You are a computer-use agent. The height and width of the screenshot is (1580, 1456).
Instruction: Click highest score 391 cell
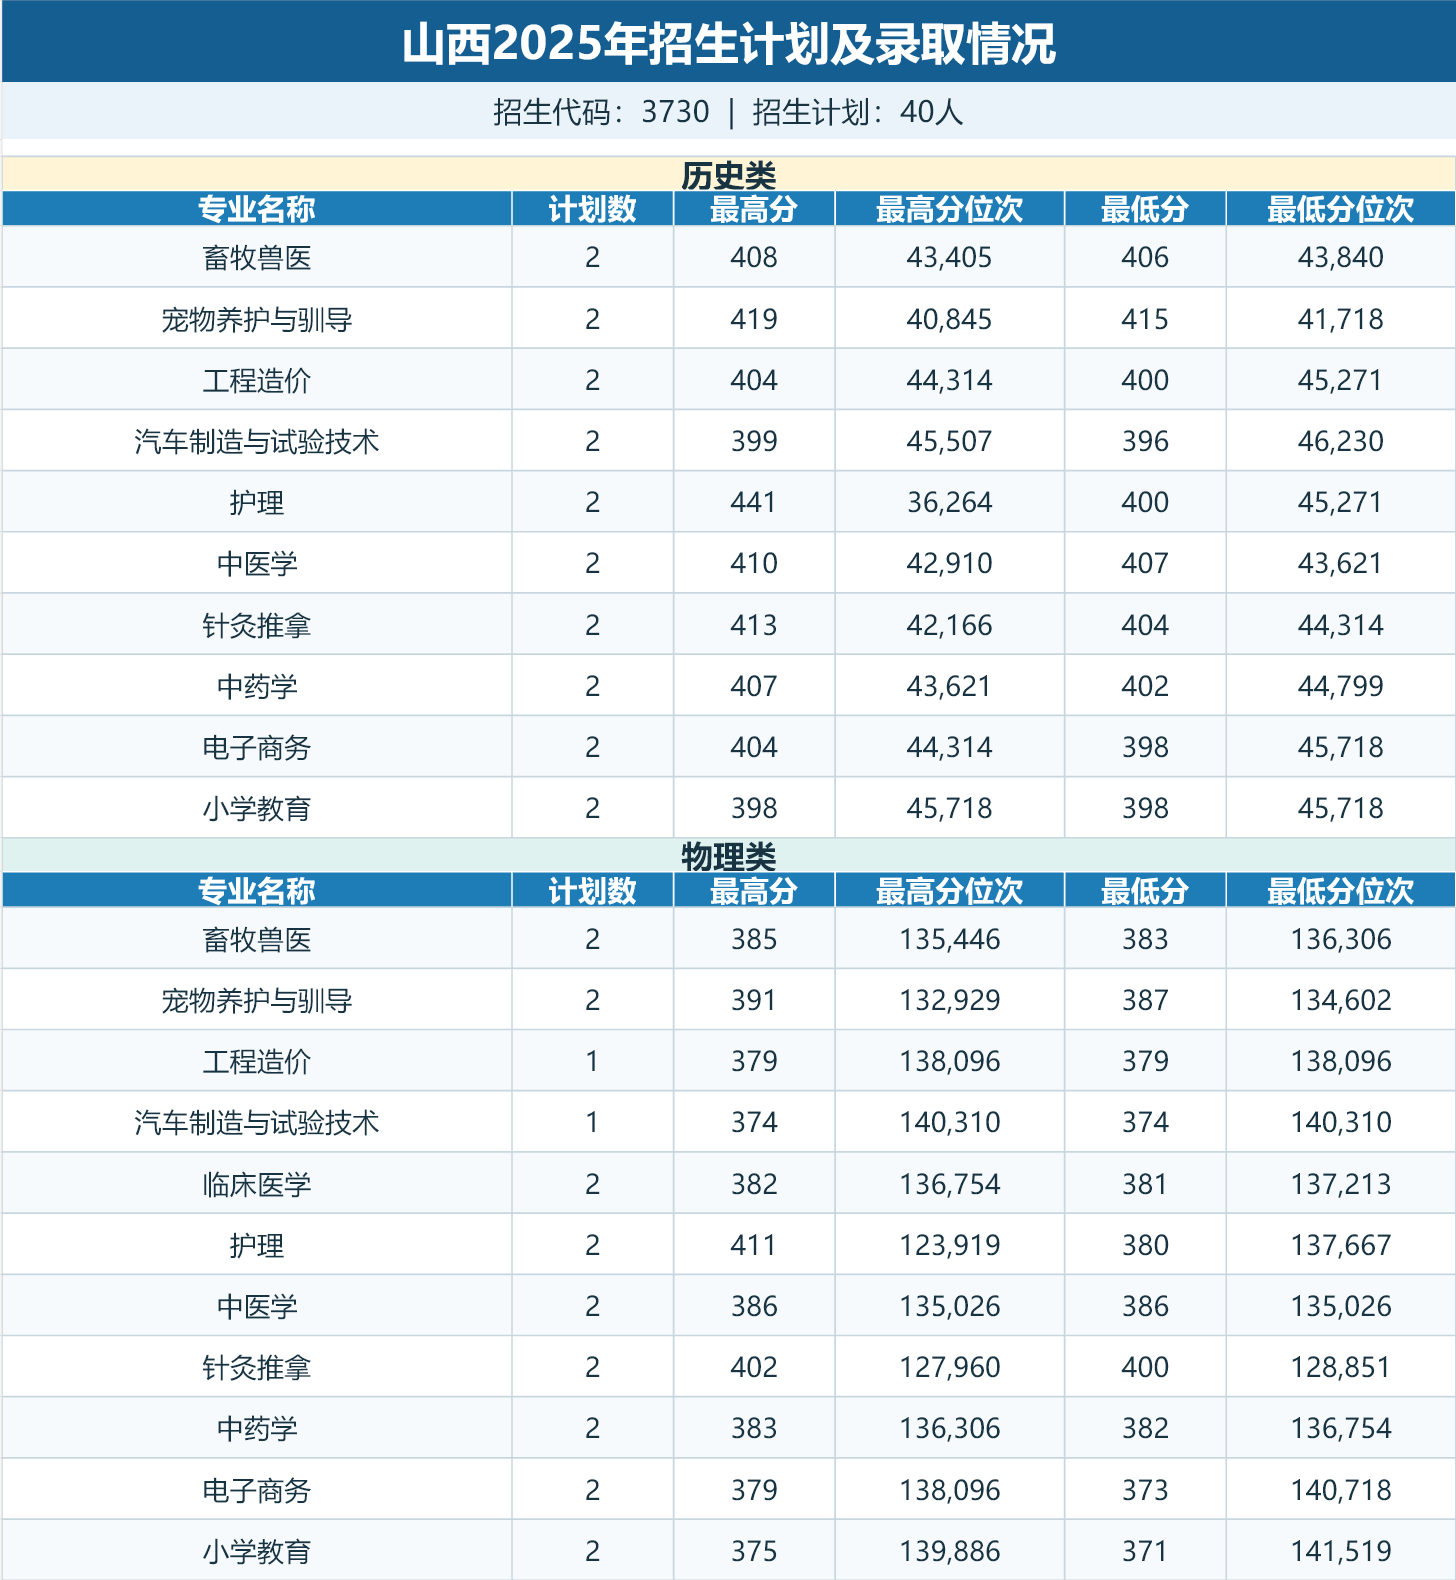click(754, 1000)
